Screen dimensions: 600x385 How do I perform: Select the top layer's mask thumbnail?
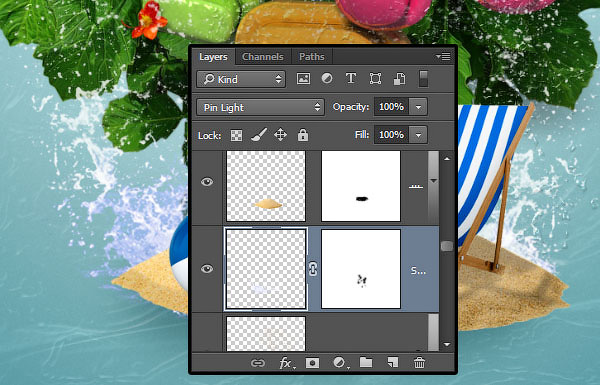pos(361,186)
